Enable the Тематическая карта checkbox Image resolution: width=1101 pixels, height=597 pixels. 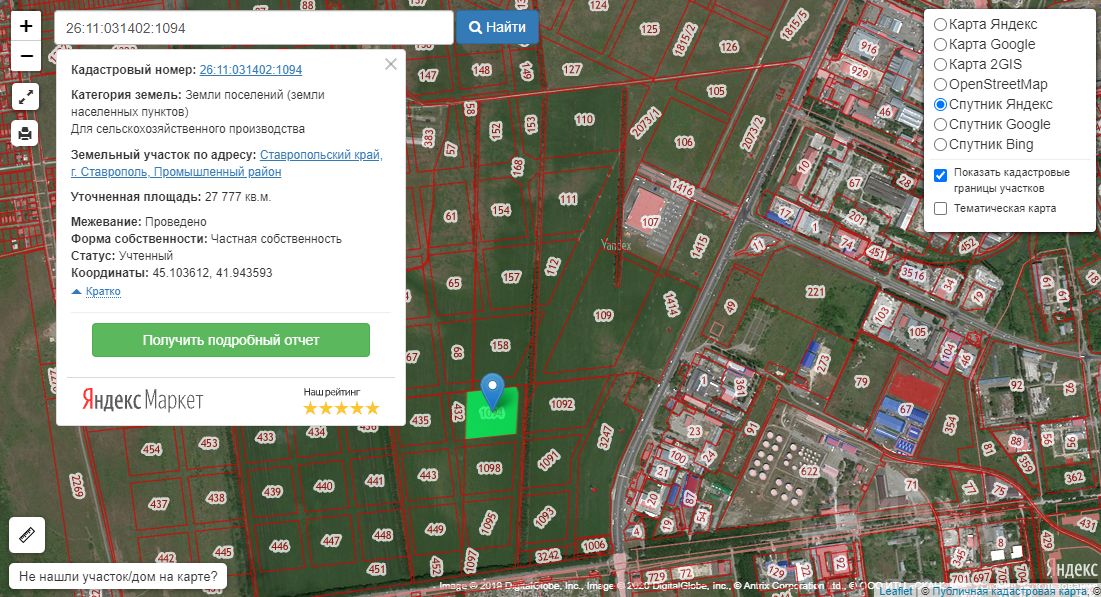click(940, 208)
